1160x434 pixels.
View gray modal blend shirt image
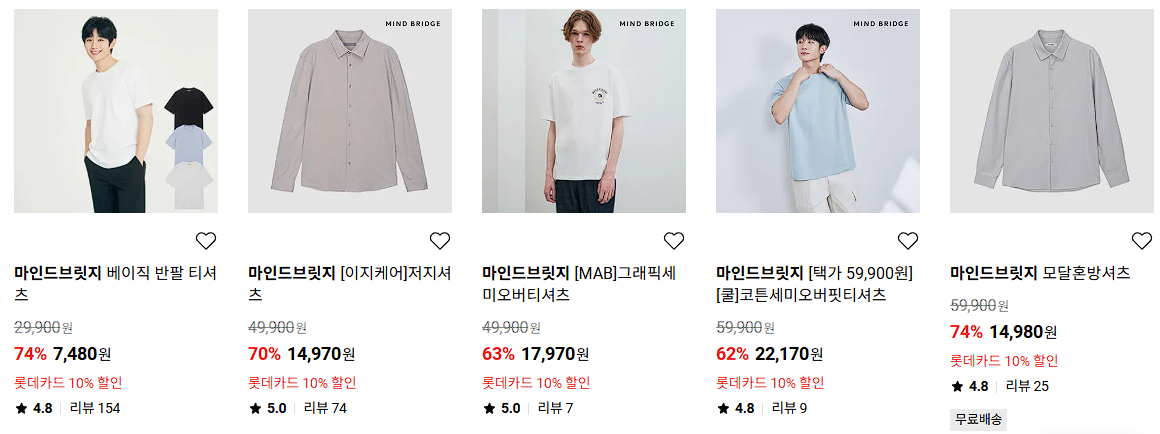point(1051,111)
